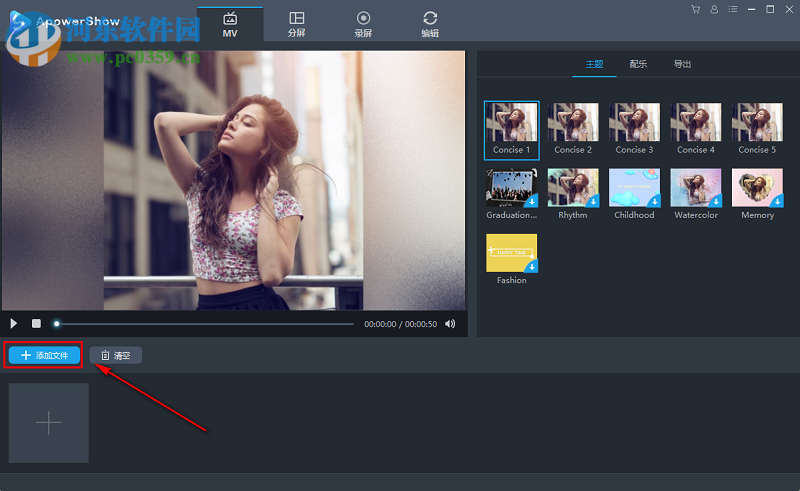
Task: Minimize the ApowerShow window
Action: point(752,9)
